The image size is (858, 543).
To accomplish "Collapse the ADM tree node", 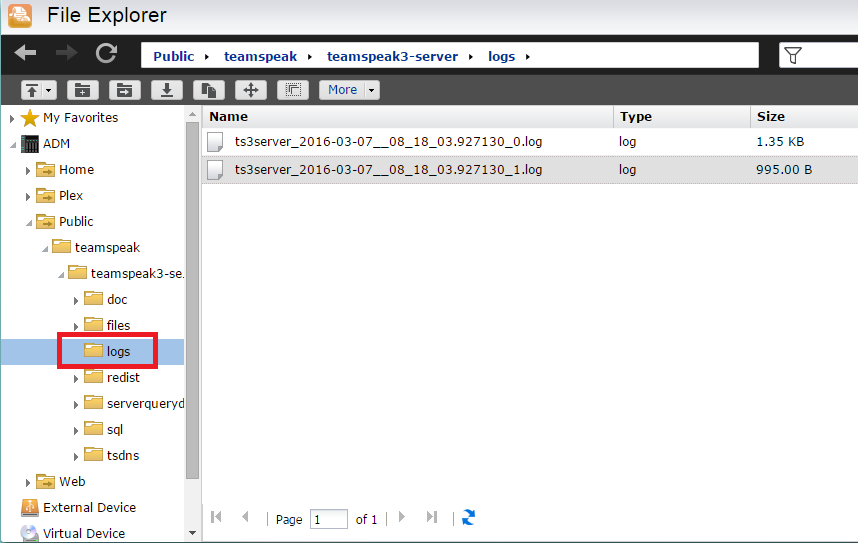I will (x=13, y=145).
